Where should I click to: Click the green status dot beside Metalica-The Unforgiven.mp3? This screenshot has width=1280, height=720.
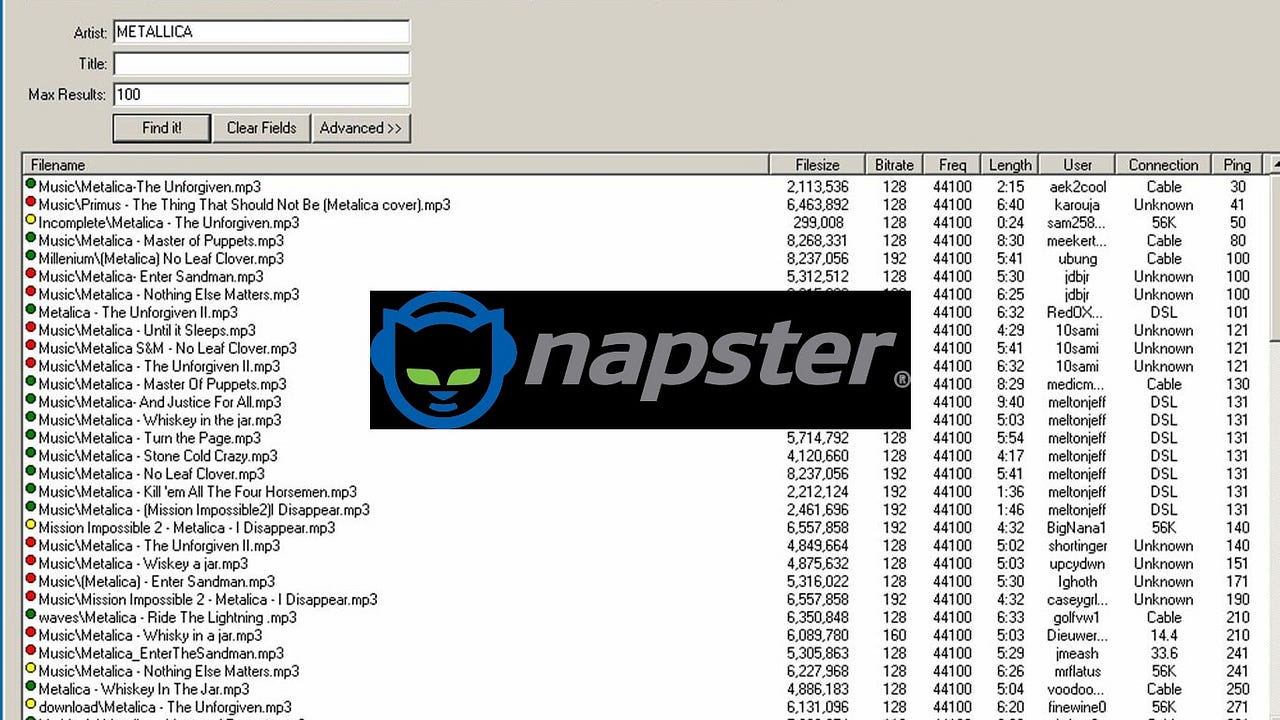click(30, 187)
